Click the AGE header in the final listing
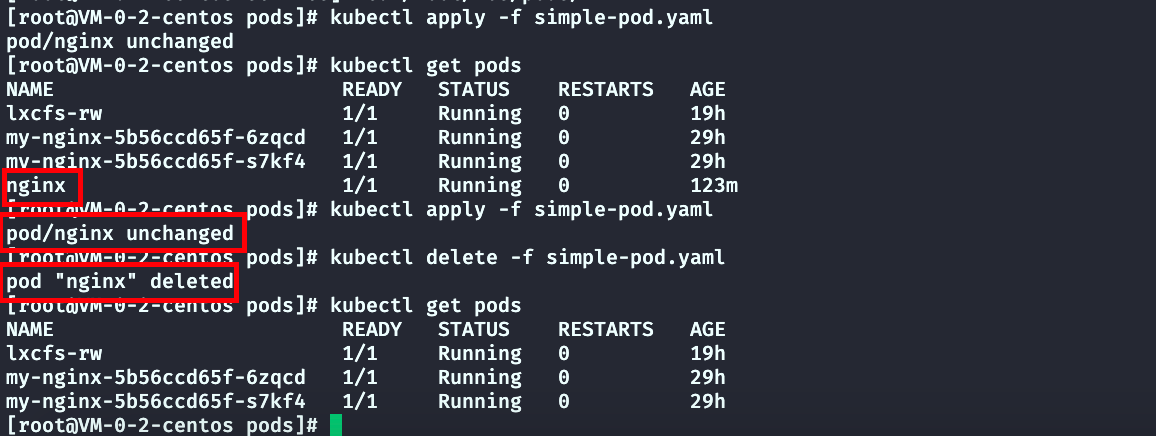Image resolution: width=1156 pixels, height=436 pixels. pyautogui.click(x=708, y=329)
